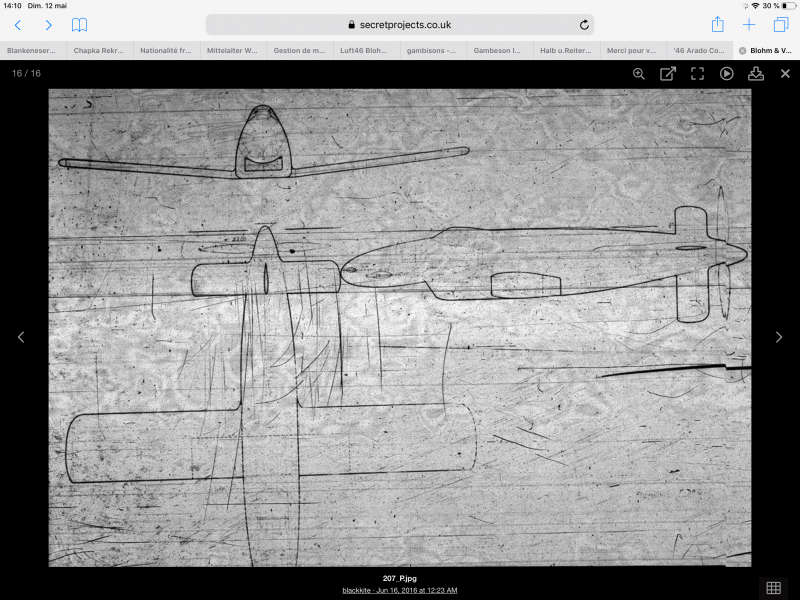Download the 207_P.jpg image

(756, 73)
